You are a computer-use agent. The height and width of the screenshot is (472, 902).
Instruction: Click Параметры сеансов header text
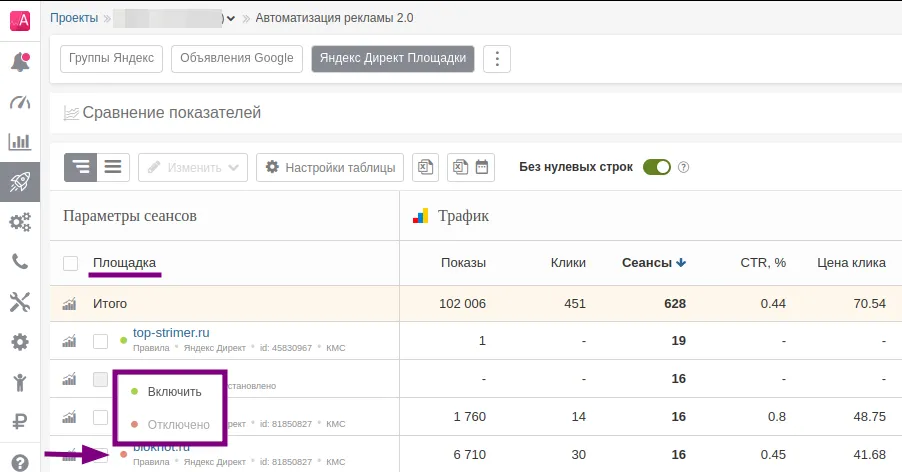pyautogui.click(x=130, y=216)
